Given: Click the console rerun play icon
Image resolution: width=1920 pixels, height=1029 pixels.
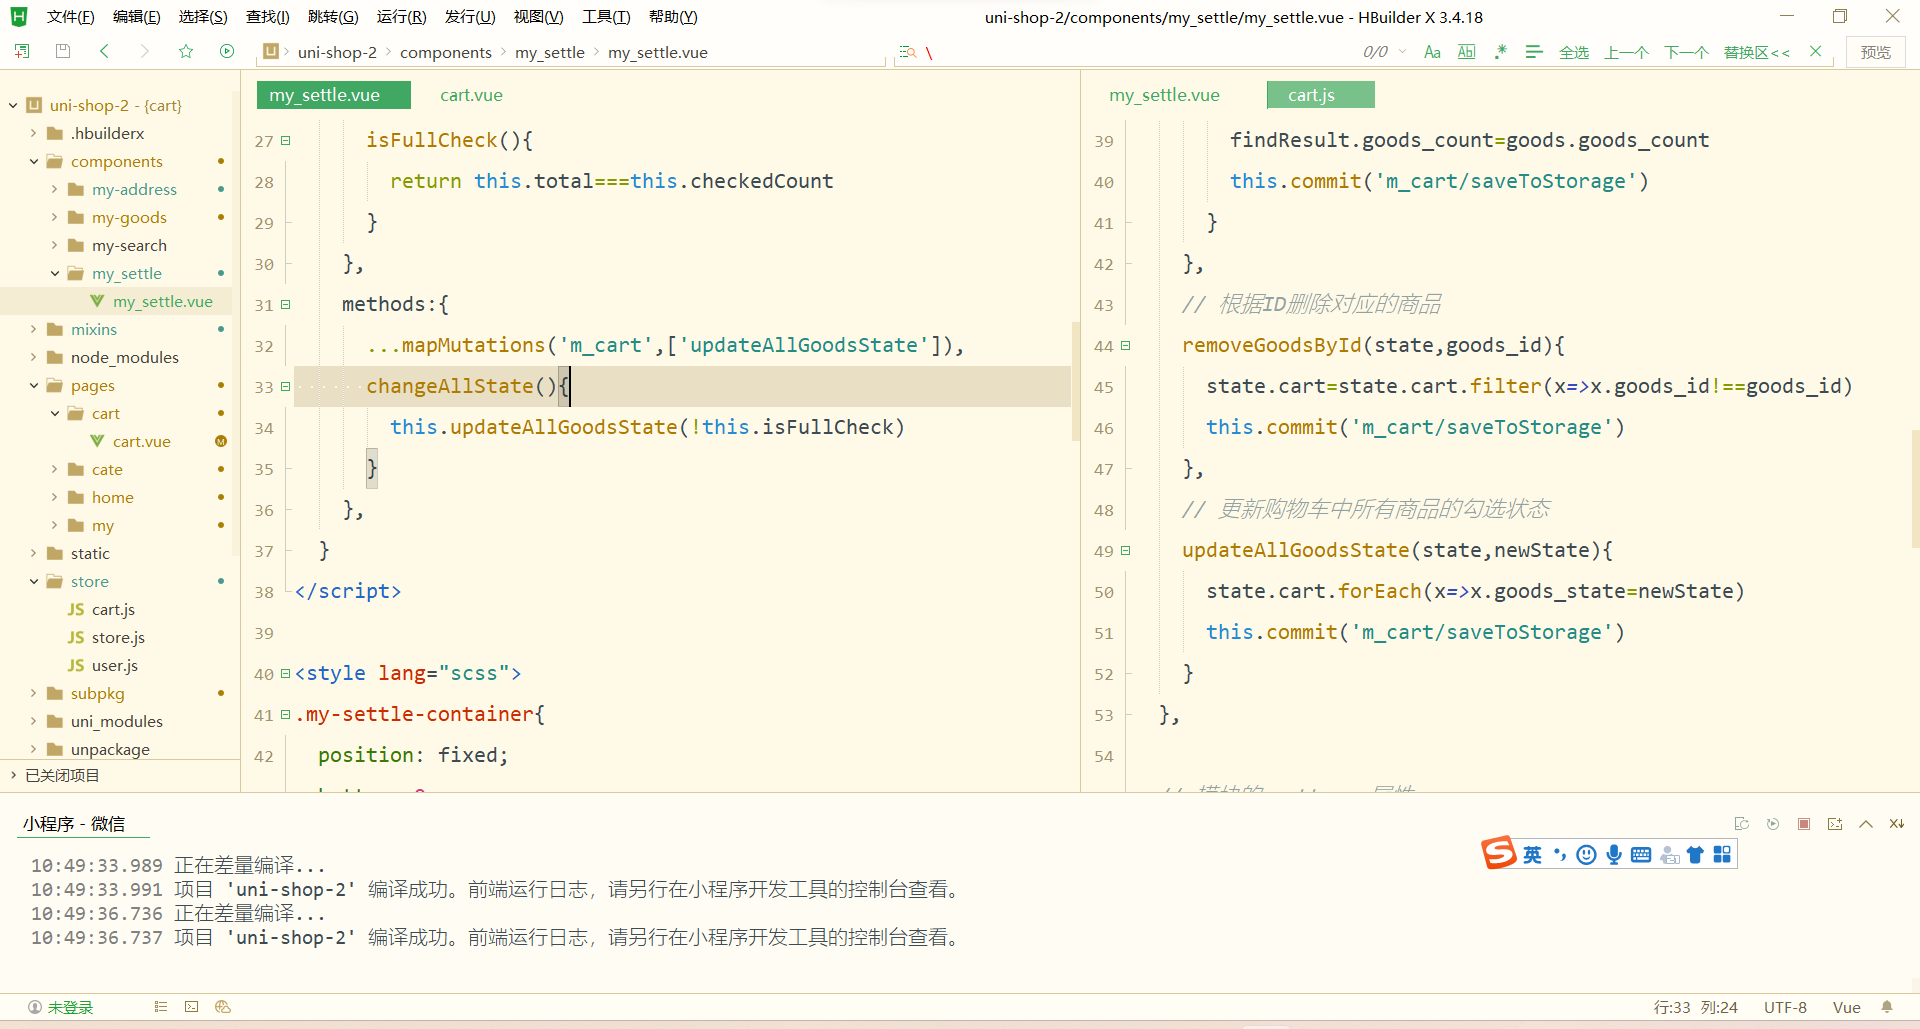Looking at the screenshot, I should (1773, 824).
